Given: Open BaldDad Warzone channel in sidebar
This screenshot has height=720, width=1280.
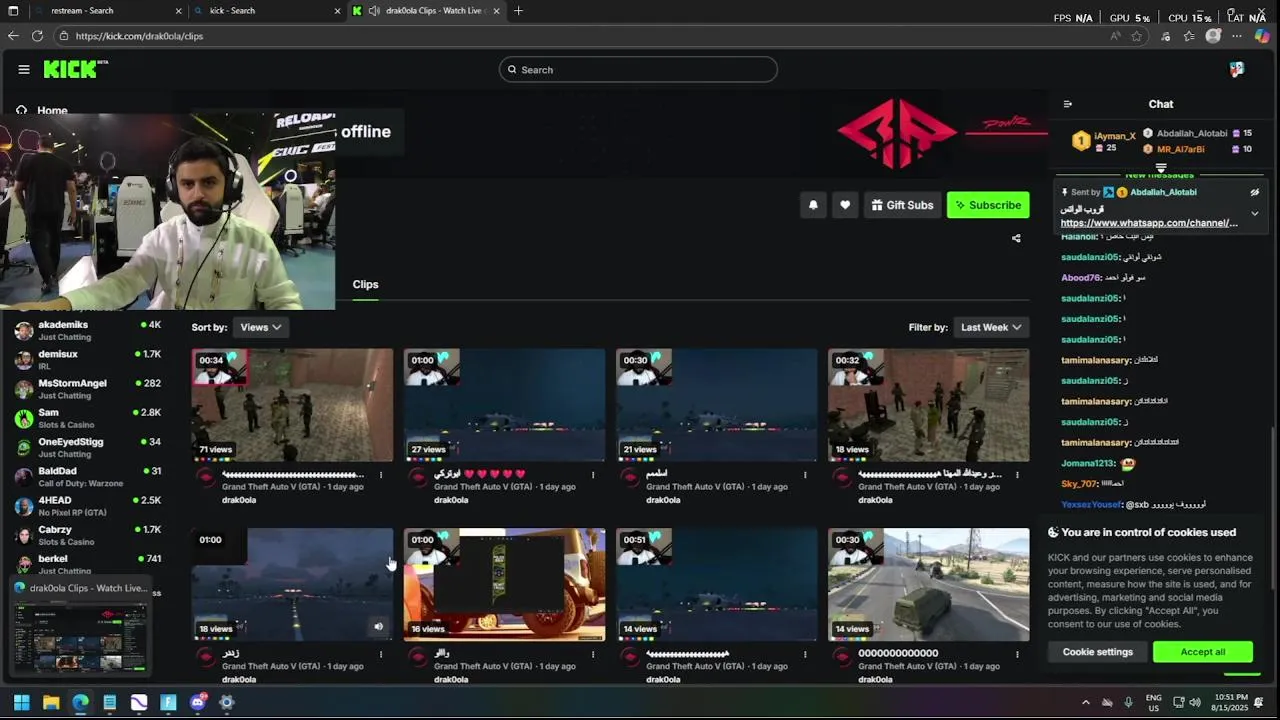Looking at the screenshot, I should (x=88, y=477).
